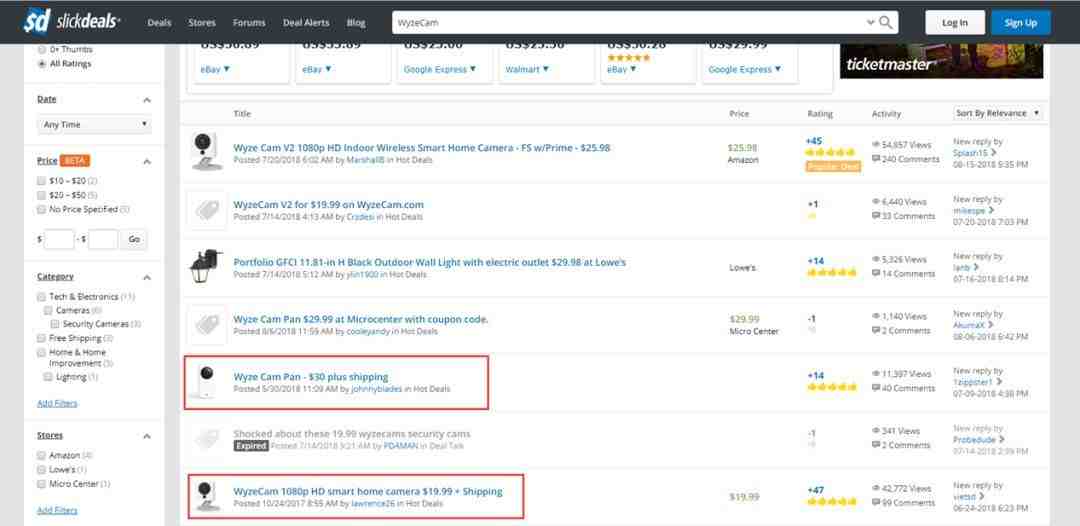Click the +47 rating stars
Viewport: 1080px width, 526px height.
coord(831,502)
